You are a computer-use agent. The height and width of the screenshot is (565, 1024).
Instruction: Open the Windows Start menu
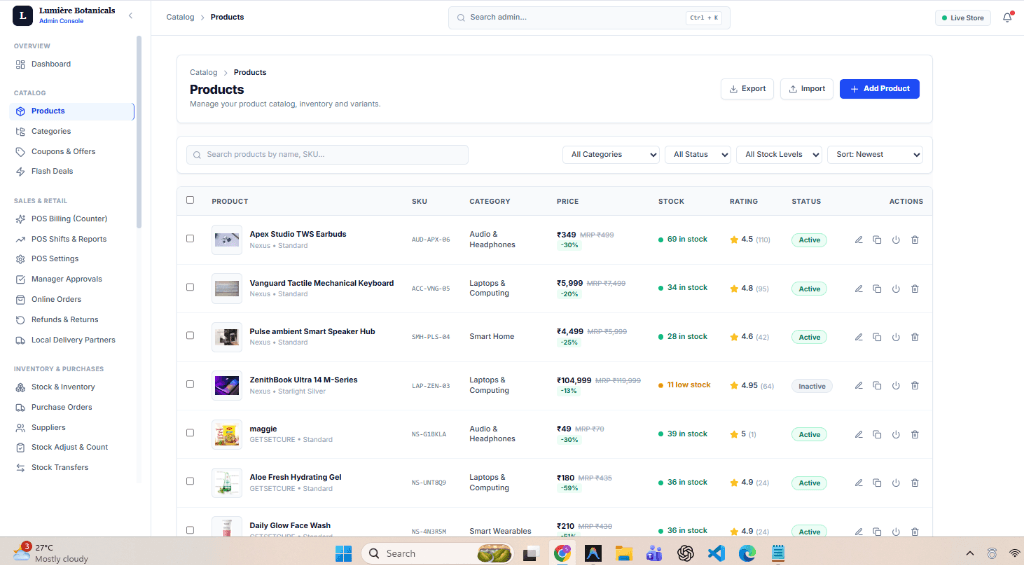point(344,553)
